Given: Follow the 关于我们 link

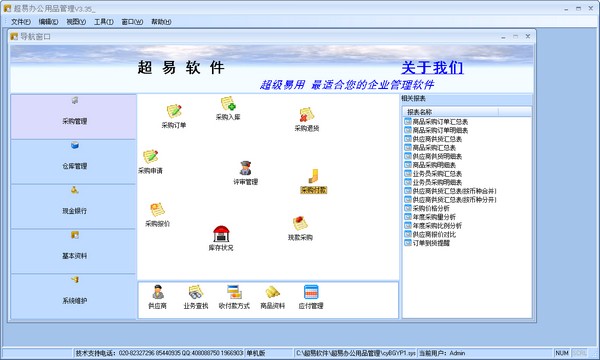Looking at the screenshot, I should pyautogui.click(x=432, y=68).
